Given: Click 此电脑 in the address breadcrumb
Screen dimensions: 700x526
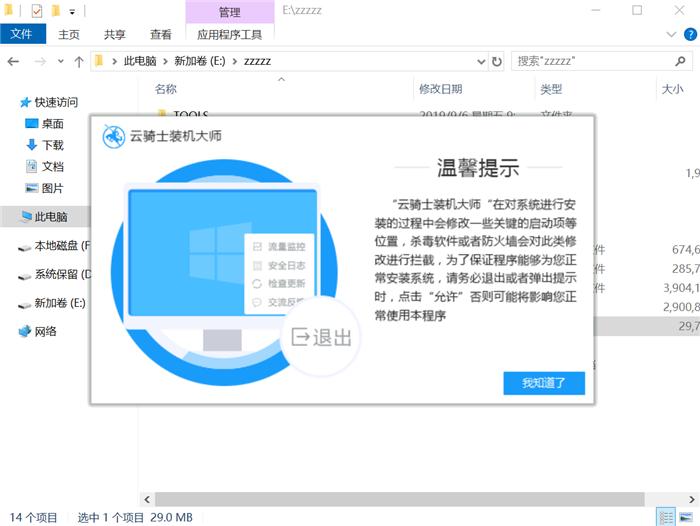Looking at the screenshot, I should [x=140, y=61].
